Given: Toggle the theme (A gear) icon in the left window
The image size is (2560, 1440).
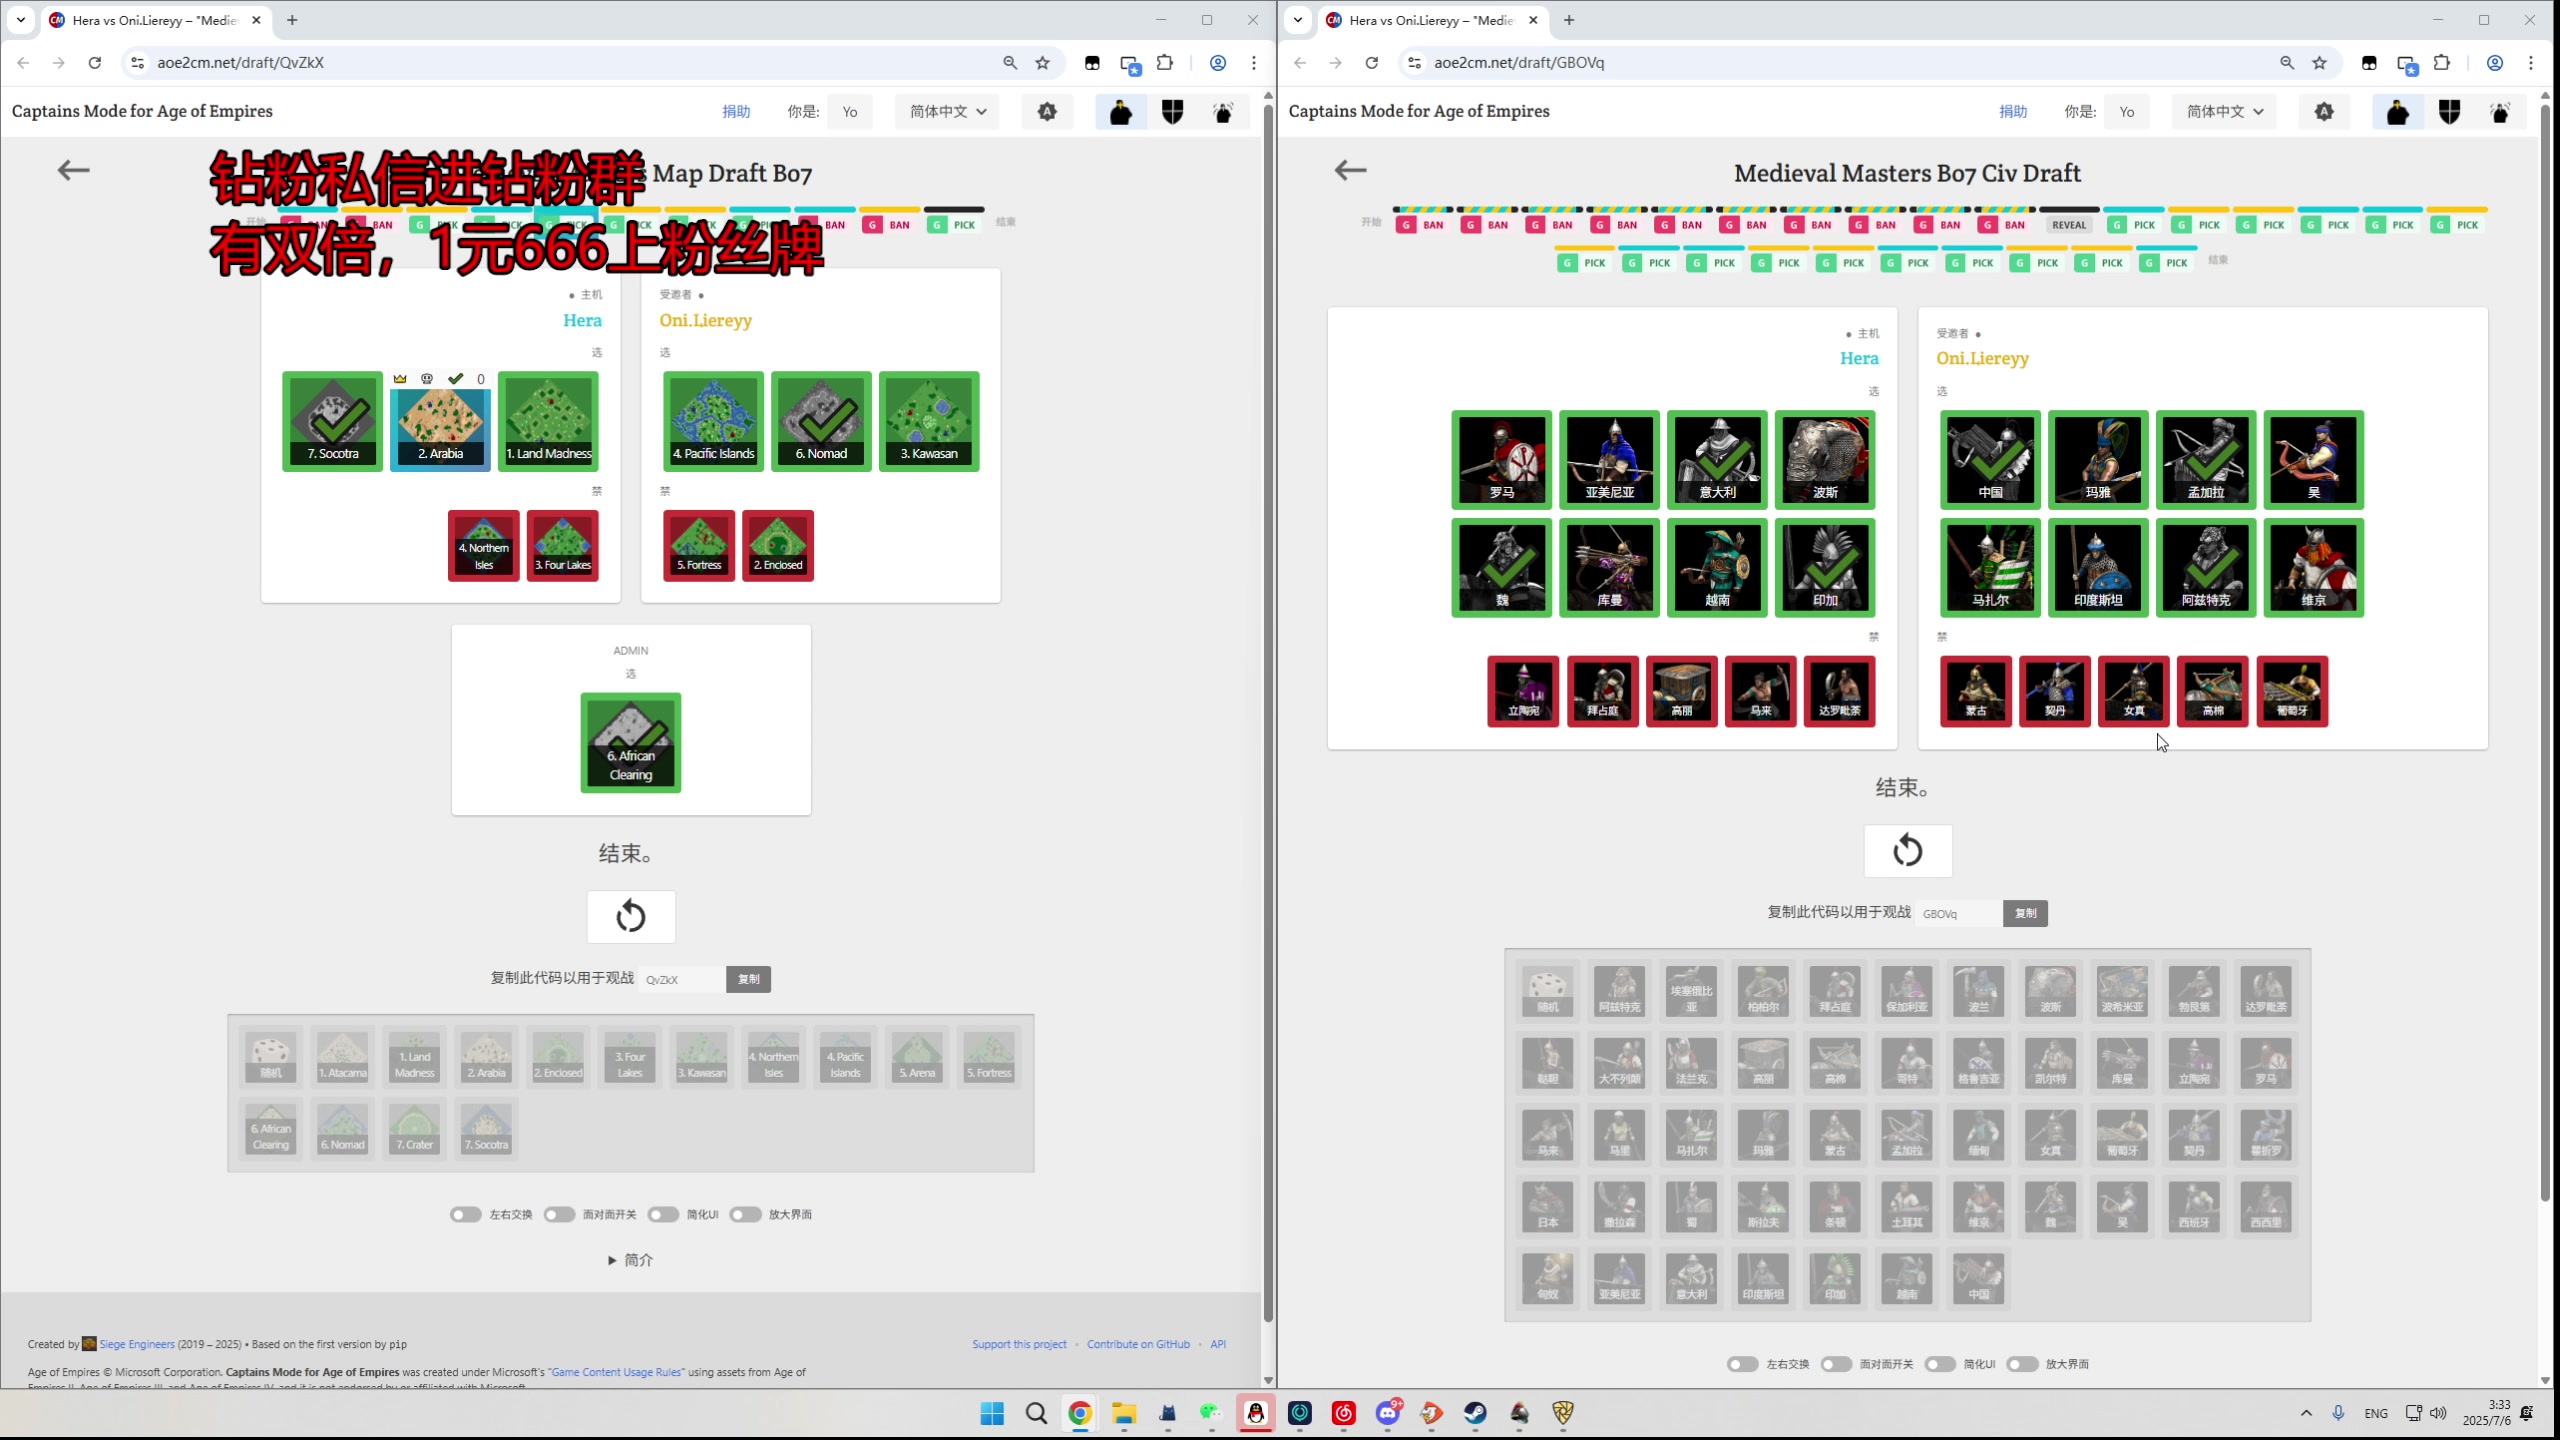Looking at the screenshot, I should (x=1047, y=111).
